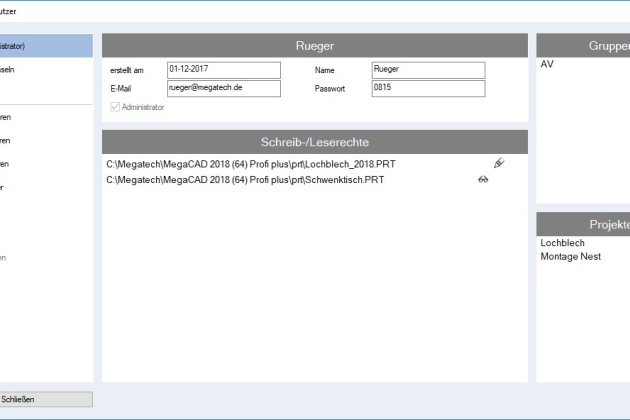Click the E-Mail field containing rueger@megatech.de
Viewport: 630px width, 420px height.
pos(224,89)
